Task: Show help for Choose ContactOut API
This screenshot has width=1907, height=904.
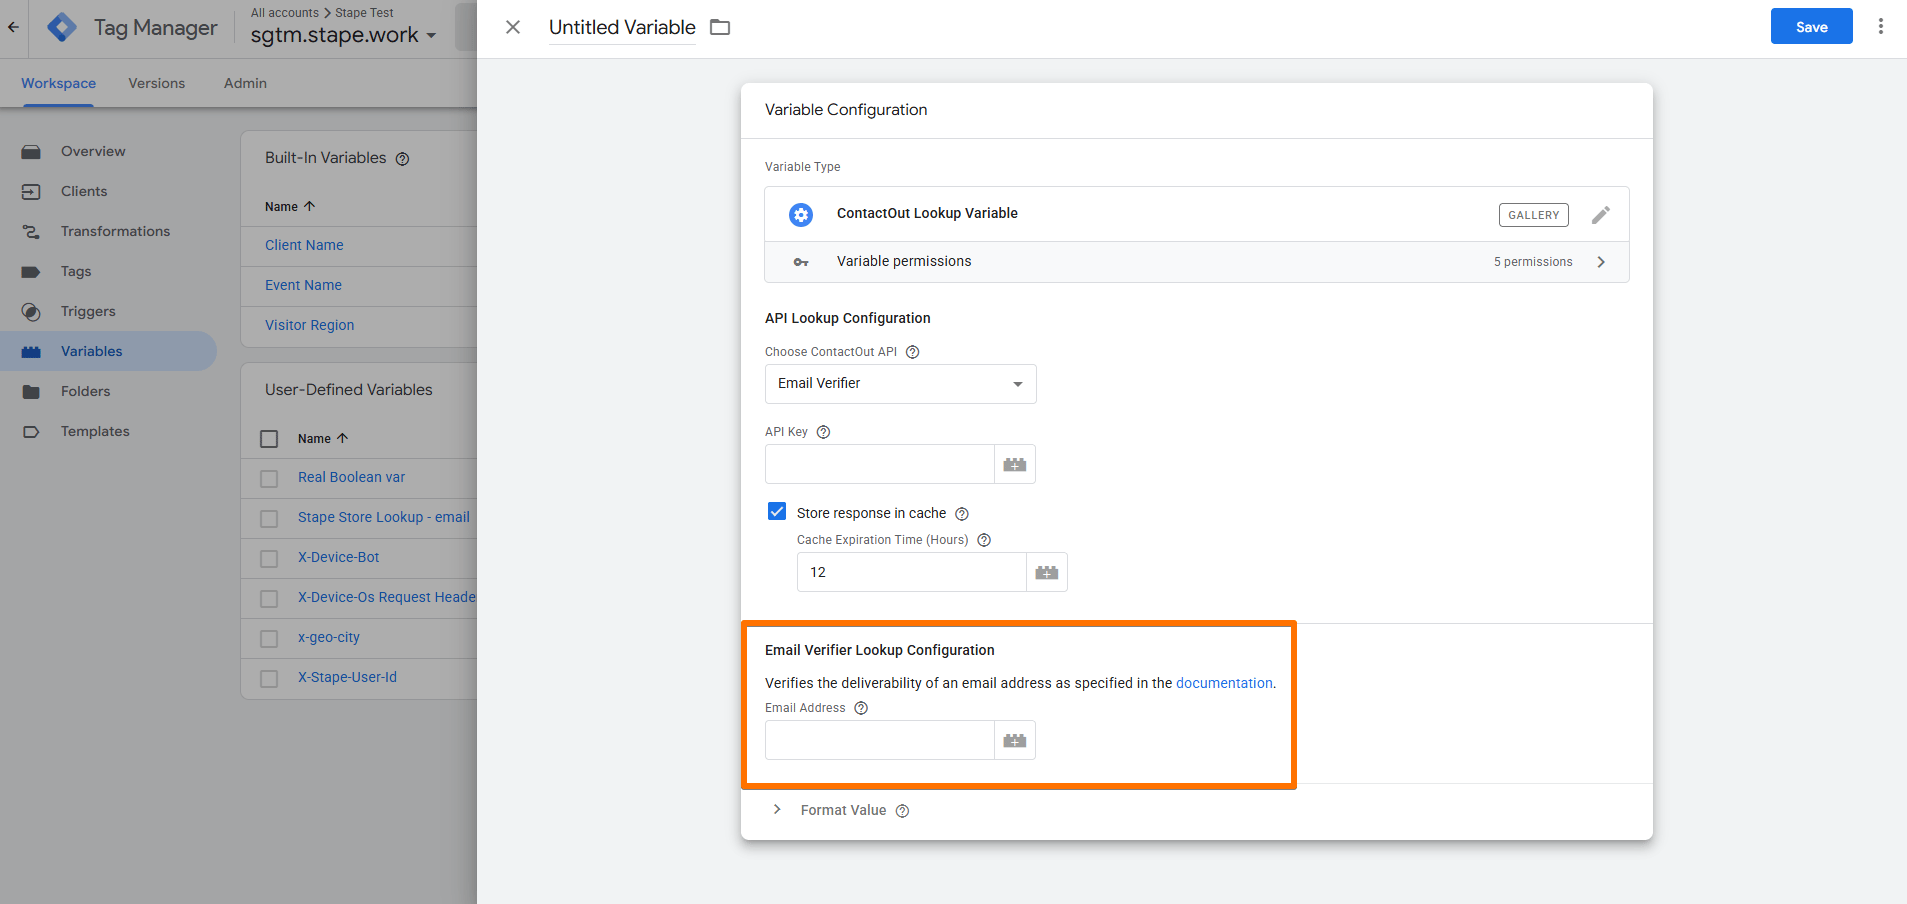Action: 912,352
